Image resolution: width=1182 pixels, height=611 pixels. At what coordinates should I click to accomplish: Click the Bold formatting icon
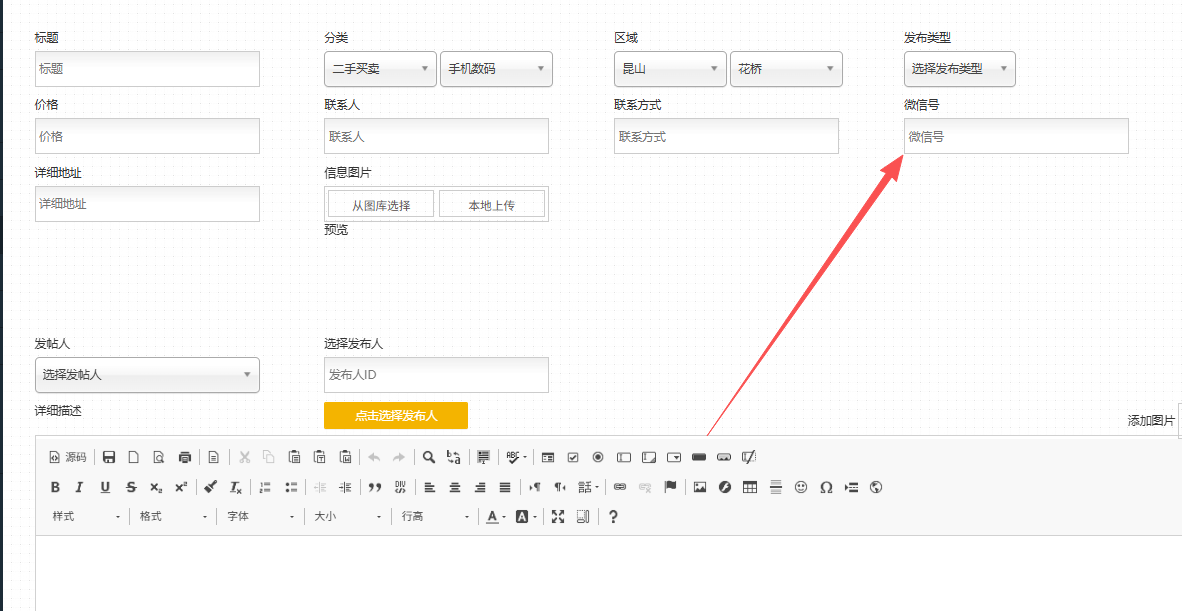point(55,487)
